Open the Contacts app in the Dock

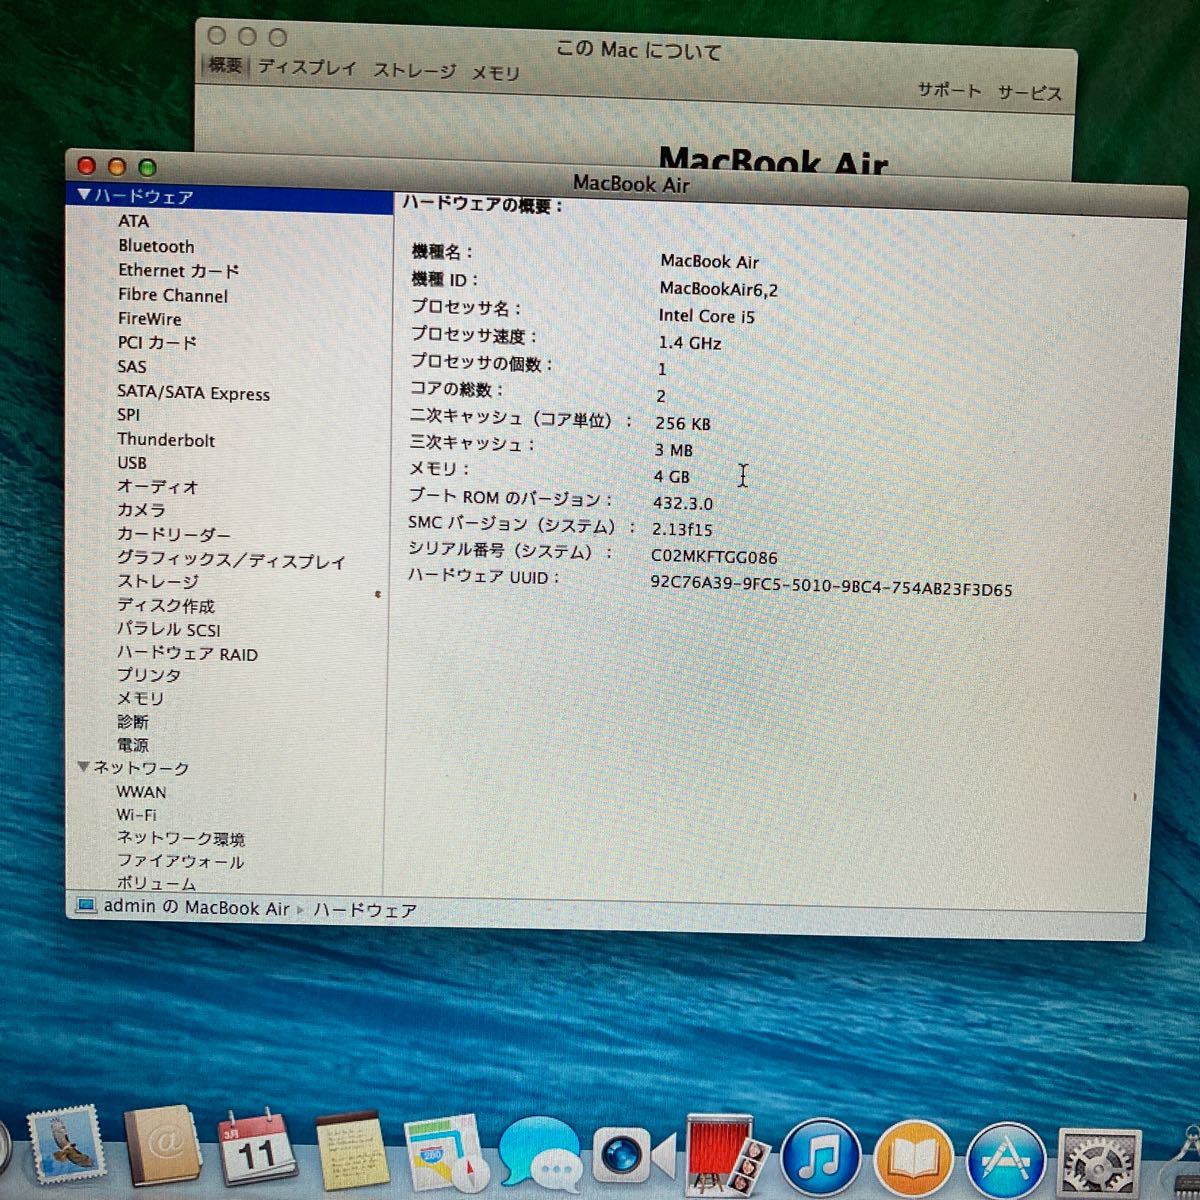pos(162,1147)
